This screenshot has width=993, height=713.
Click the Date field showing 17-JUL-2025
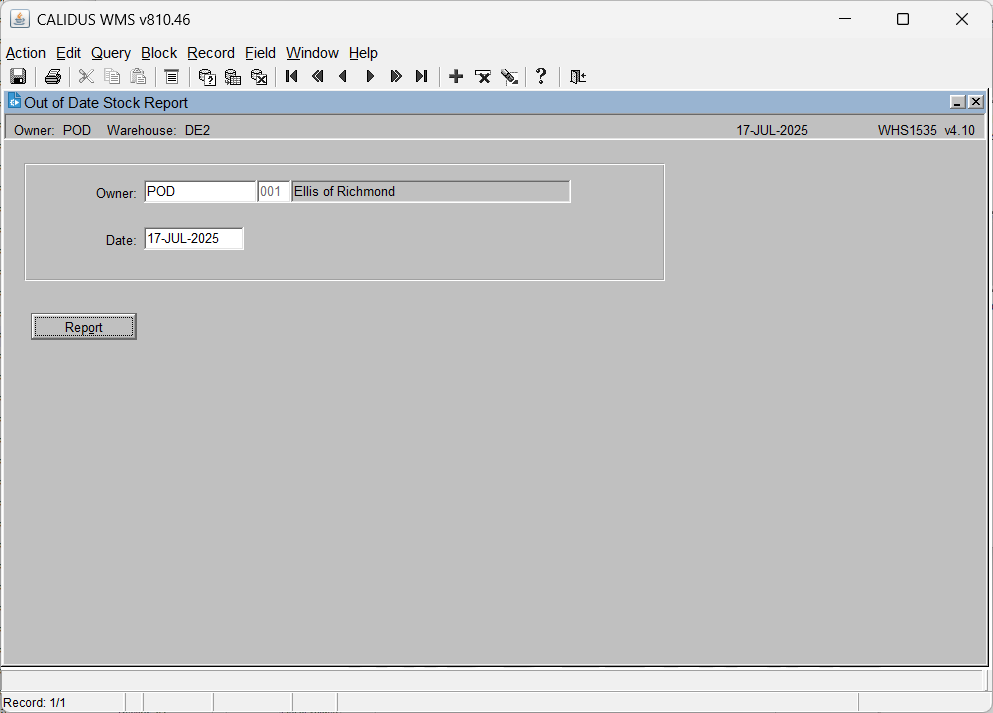coord(194,239)
